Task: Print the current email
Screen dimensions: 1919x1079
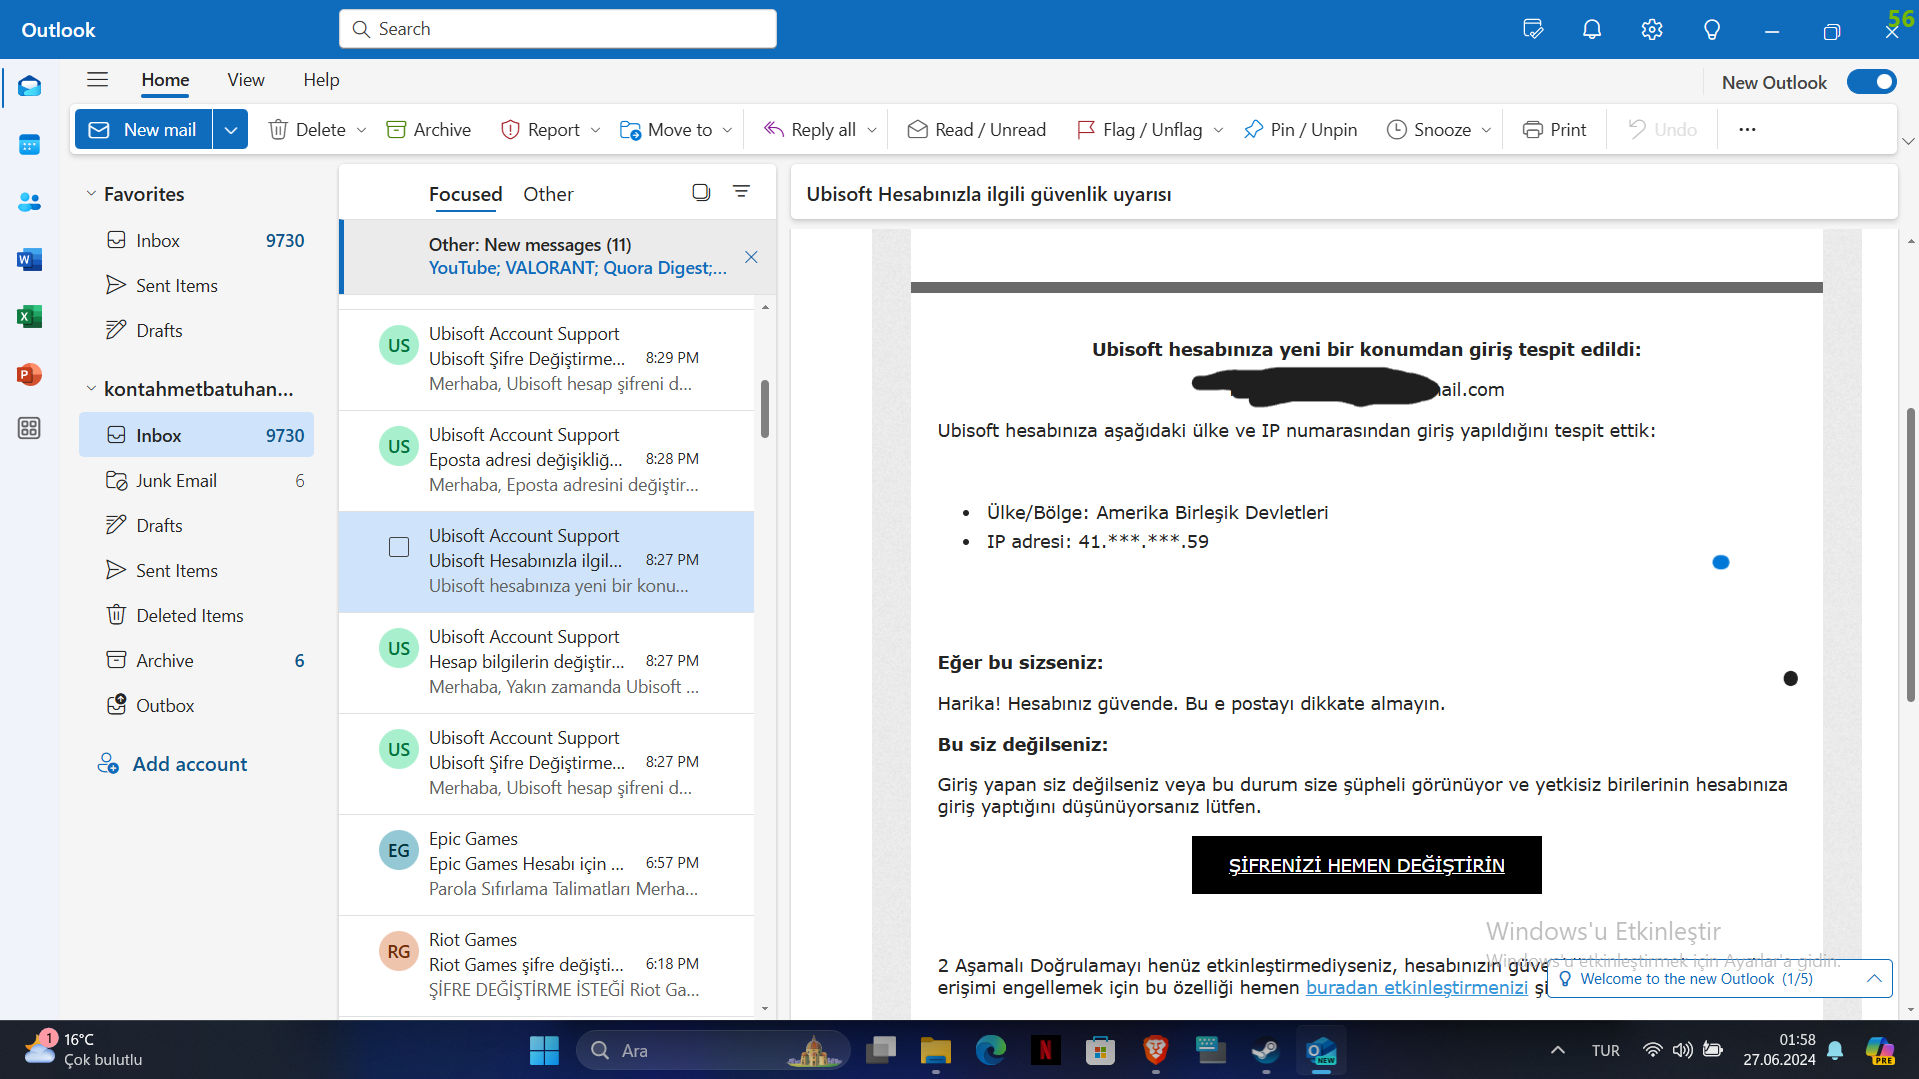Action: coord(1554,130)
